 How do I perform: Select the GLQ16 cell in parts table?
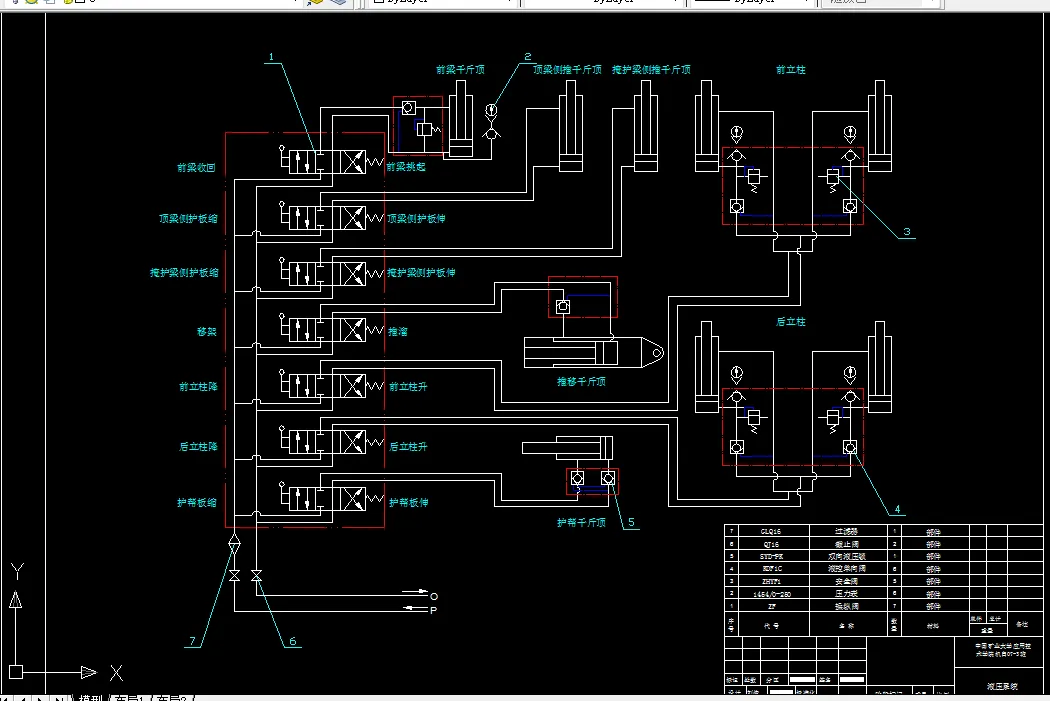tap(771, 532)
